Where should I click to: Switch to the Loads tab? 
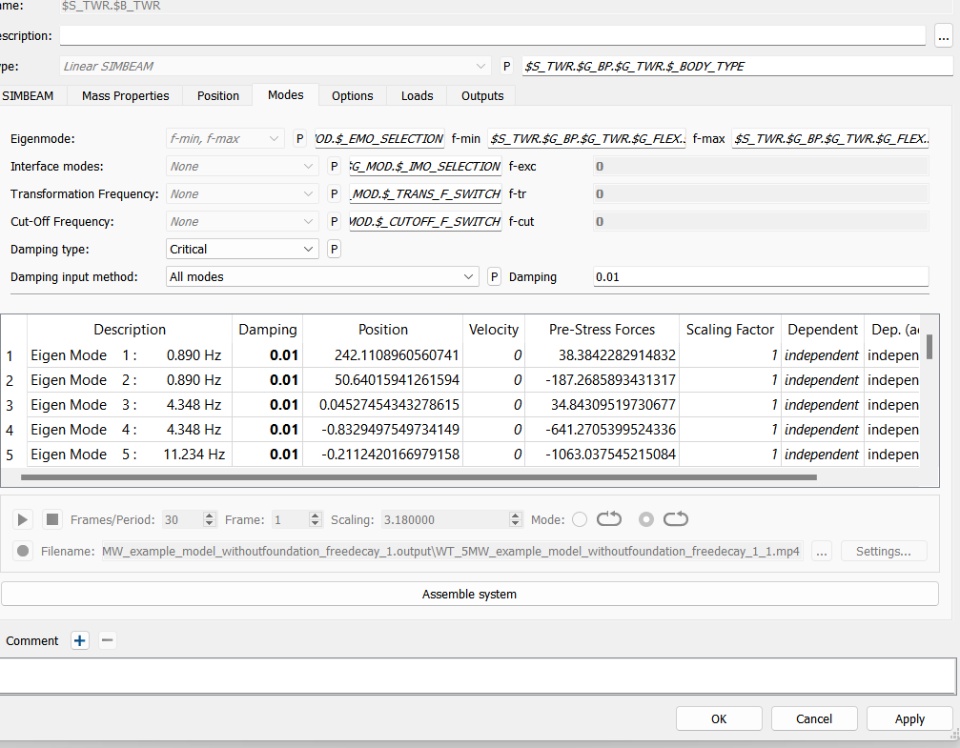(x=417, y=95)
